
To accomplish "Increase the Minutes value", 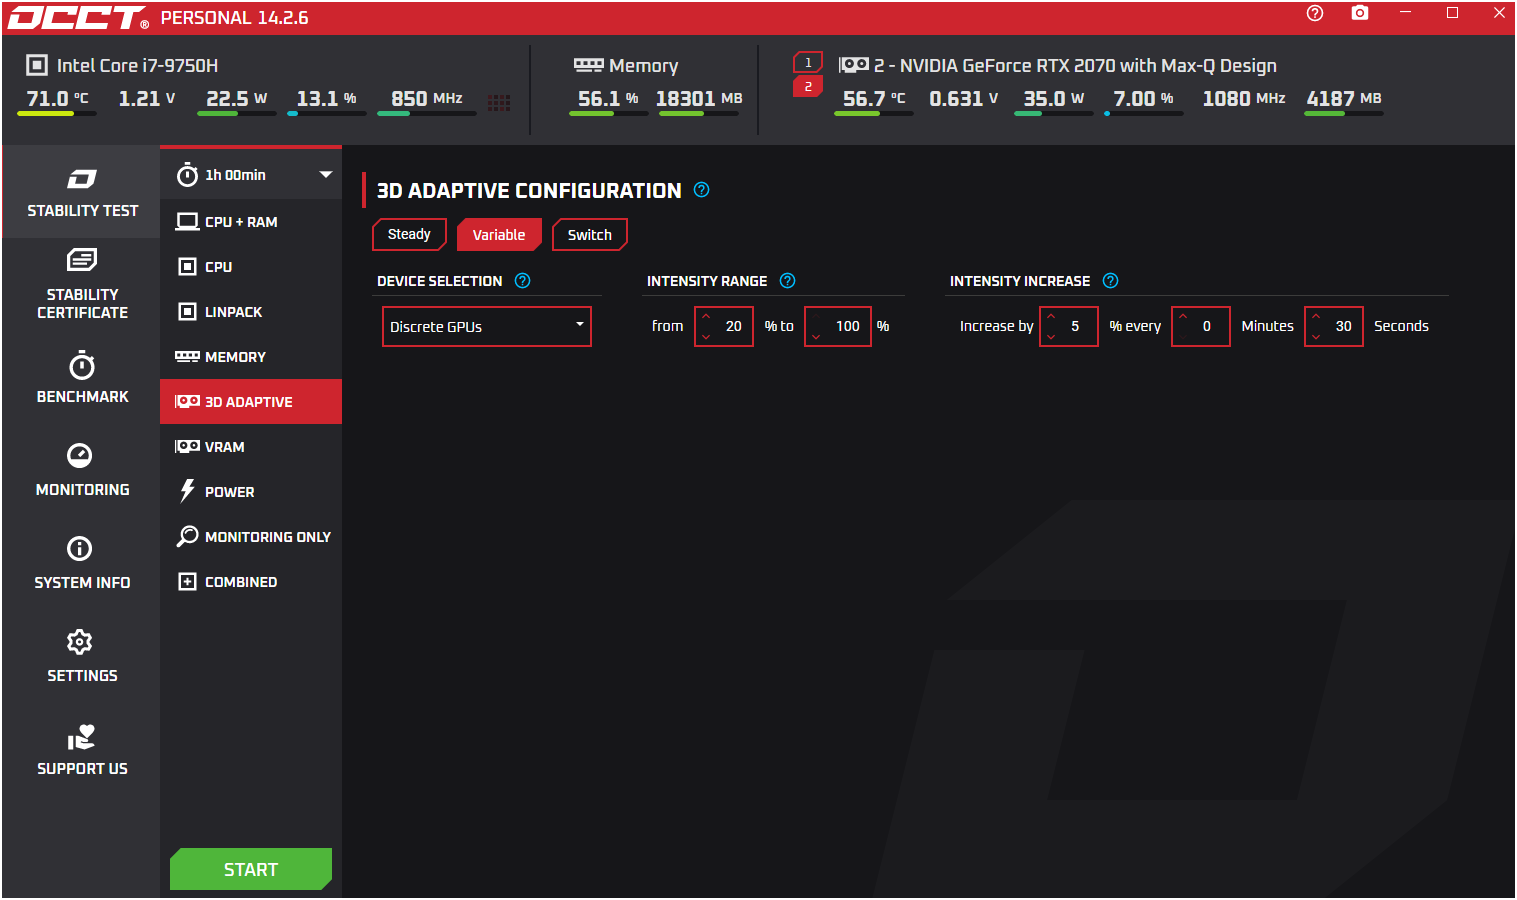I will tap(1183, 316).
